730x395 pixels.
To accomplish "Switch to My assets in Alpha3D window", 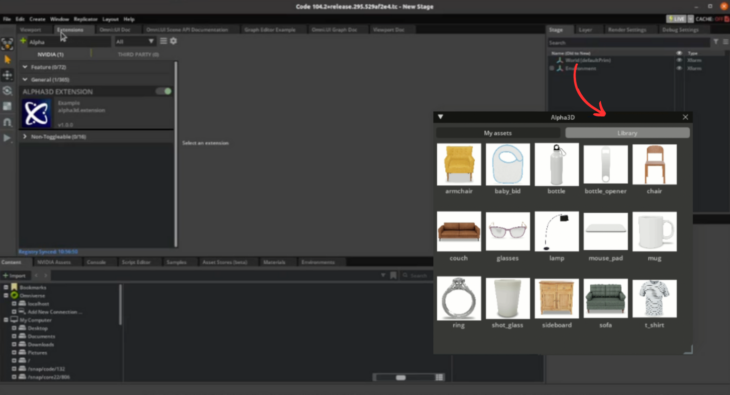I will point(498,133).
